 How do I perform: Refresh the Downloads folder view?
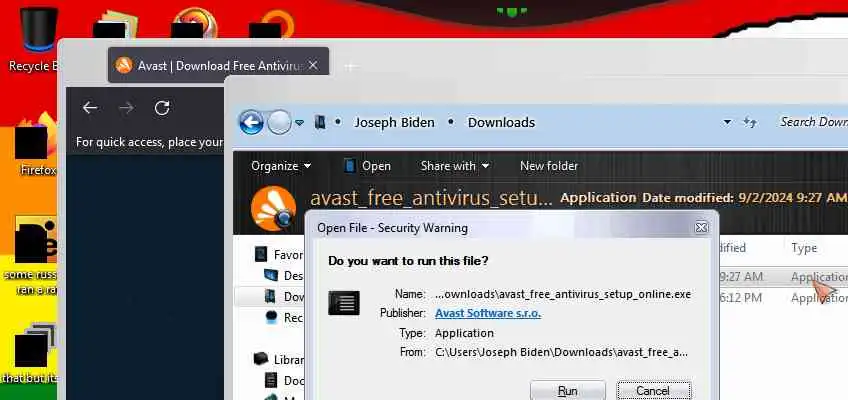point(750,122)
